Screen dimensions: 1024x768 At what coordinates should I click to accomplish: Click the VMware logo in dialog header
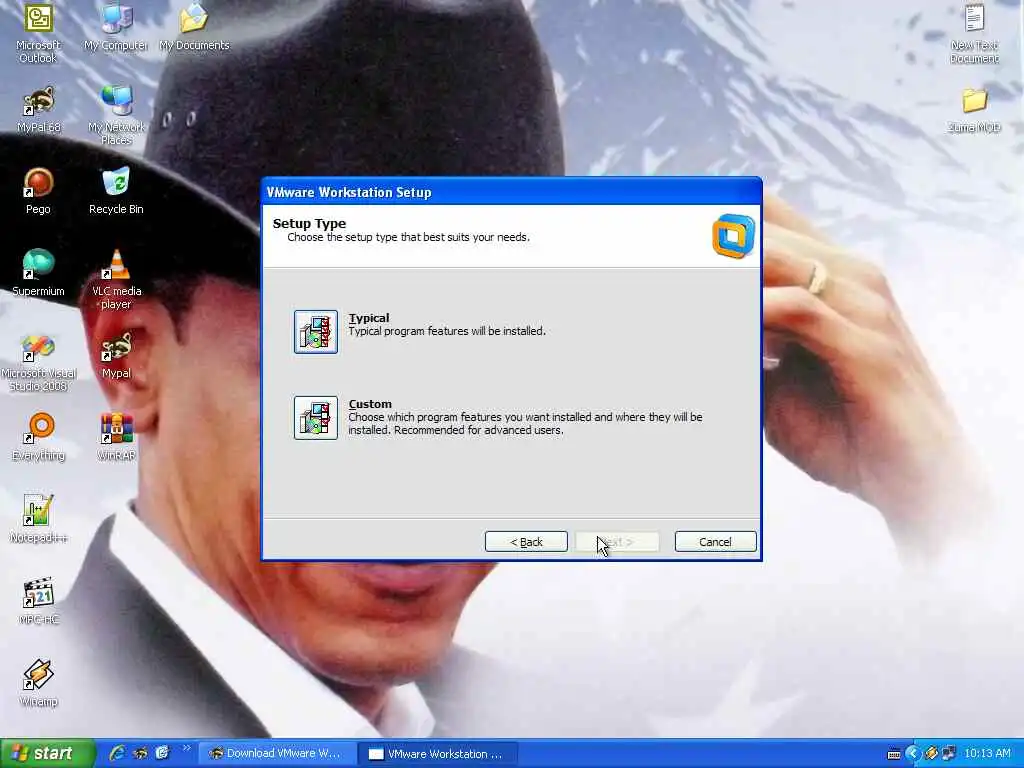click(733, 236)
